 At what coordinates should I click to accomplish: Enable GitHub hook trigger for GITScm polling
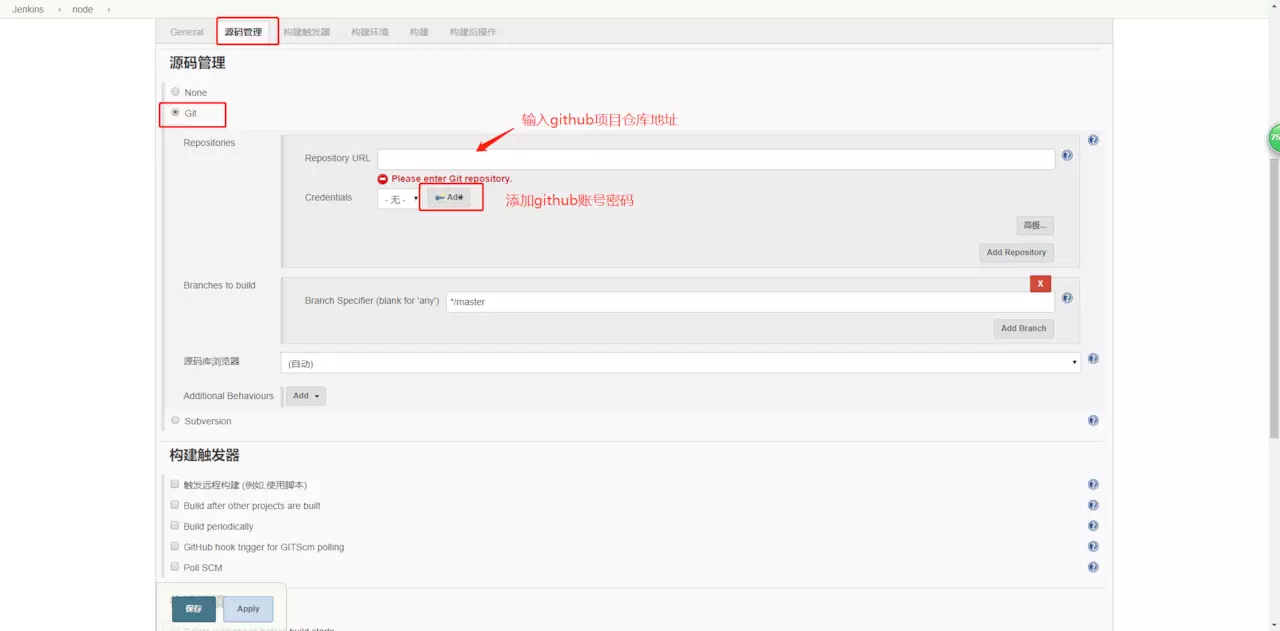click(x=175, y=546)
